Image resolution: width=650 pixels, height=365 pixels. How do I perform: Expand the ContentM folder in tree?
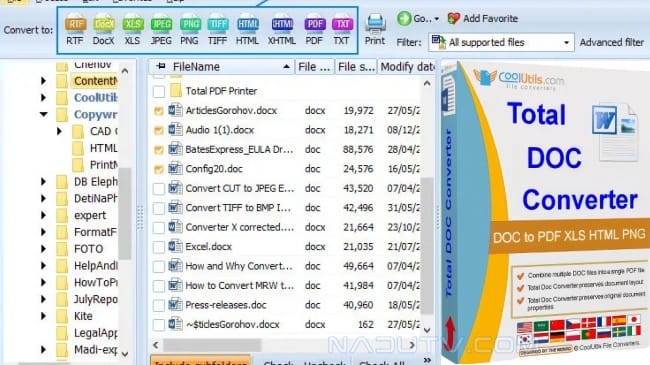click(44, 81)
